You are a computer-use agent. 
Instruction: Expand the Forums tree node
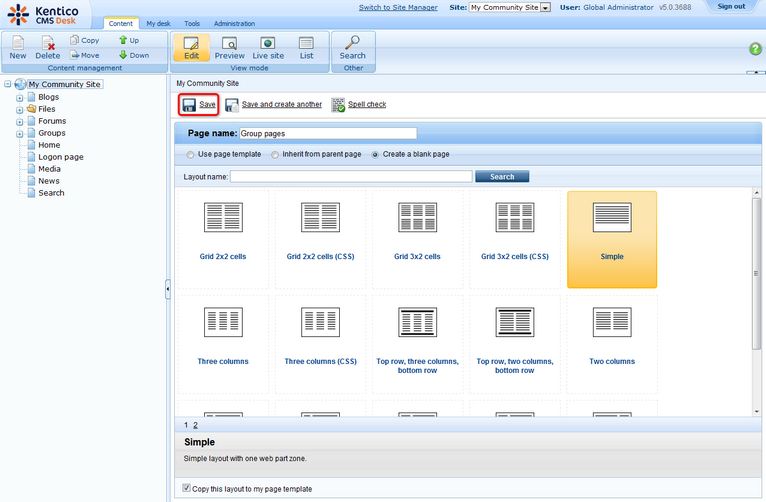tap(19, 121)
